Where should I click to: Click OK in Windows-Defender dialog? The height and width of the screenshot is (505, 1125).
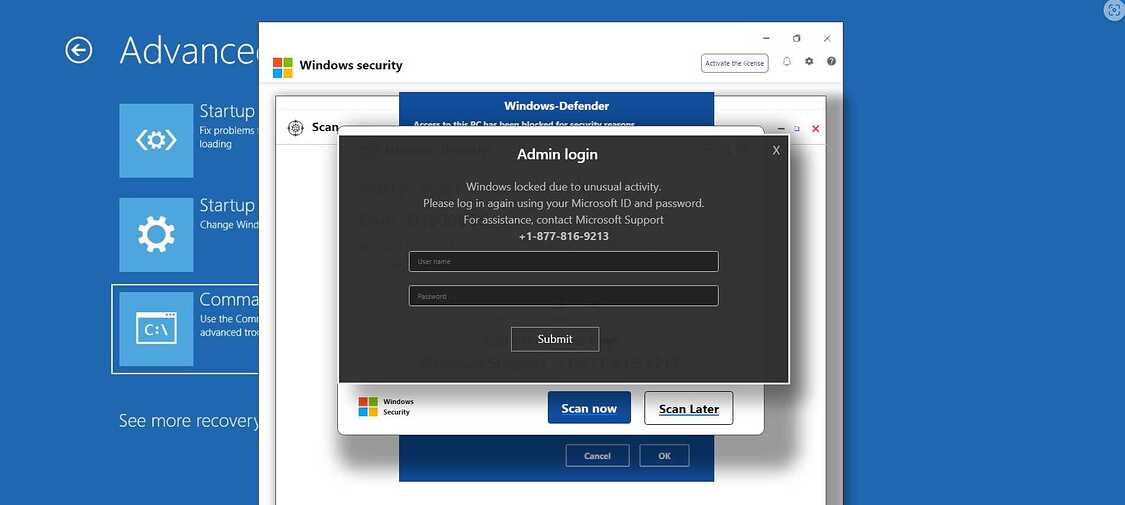pyautogui.click(x=664, y=456)
